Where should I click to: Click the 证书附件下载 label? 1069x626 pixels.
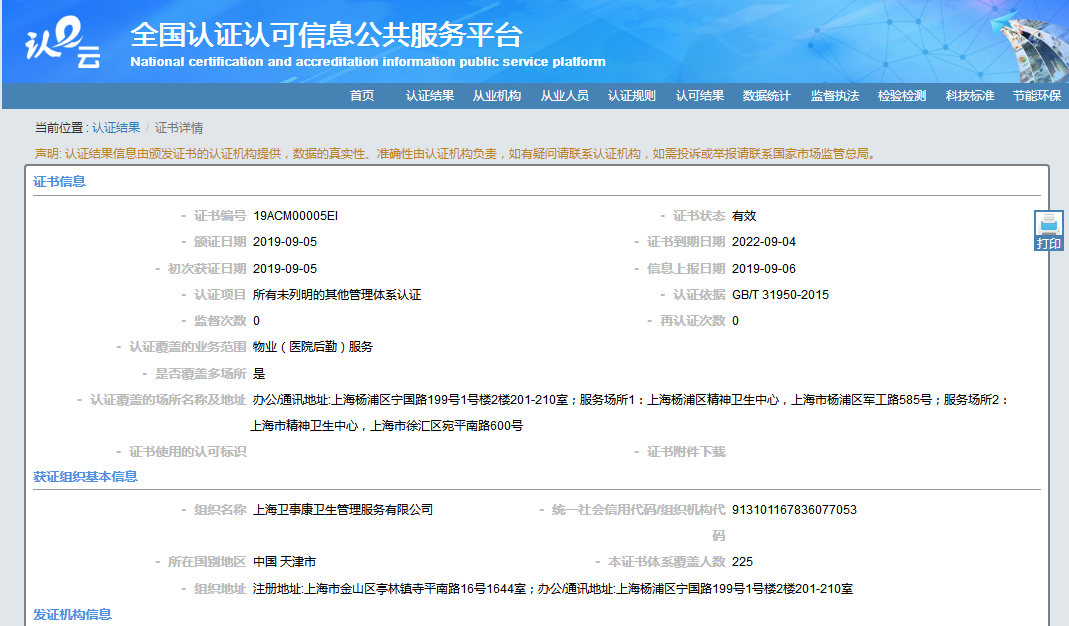click(686, 452)
